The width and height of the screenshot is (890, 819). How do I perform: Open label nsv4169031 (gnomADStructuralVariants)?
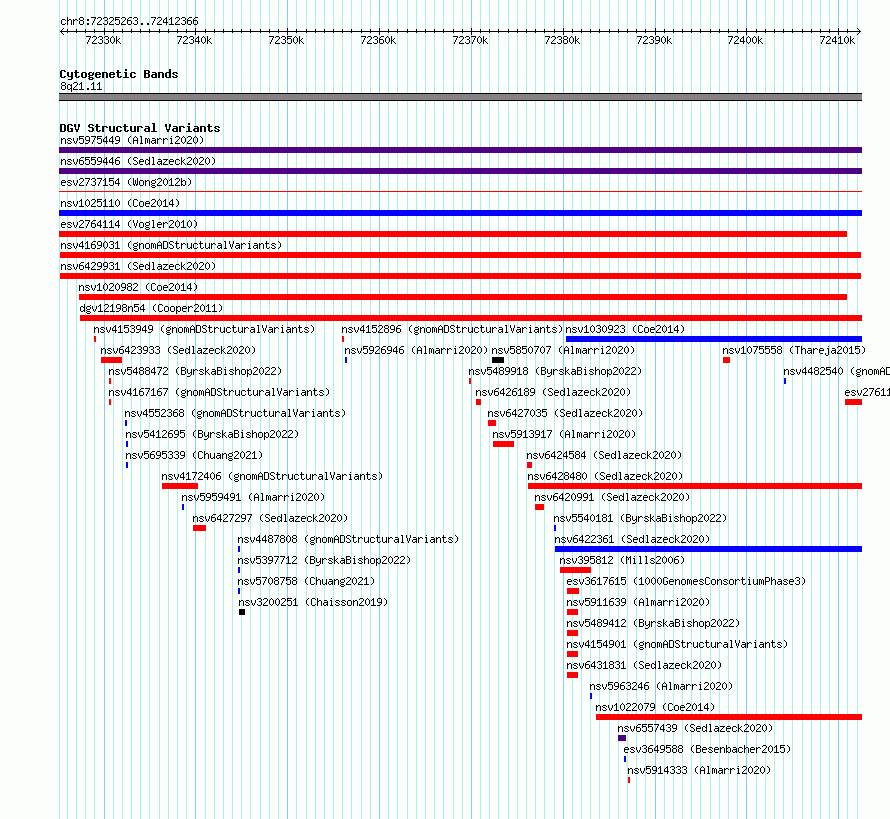(171, 245)
